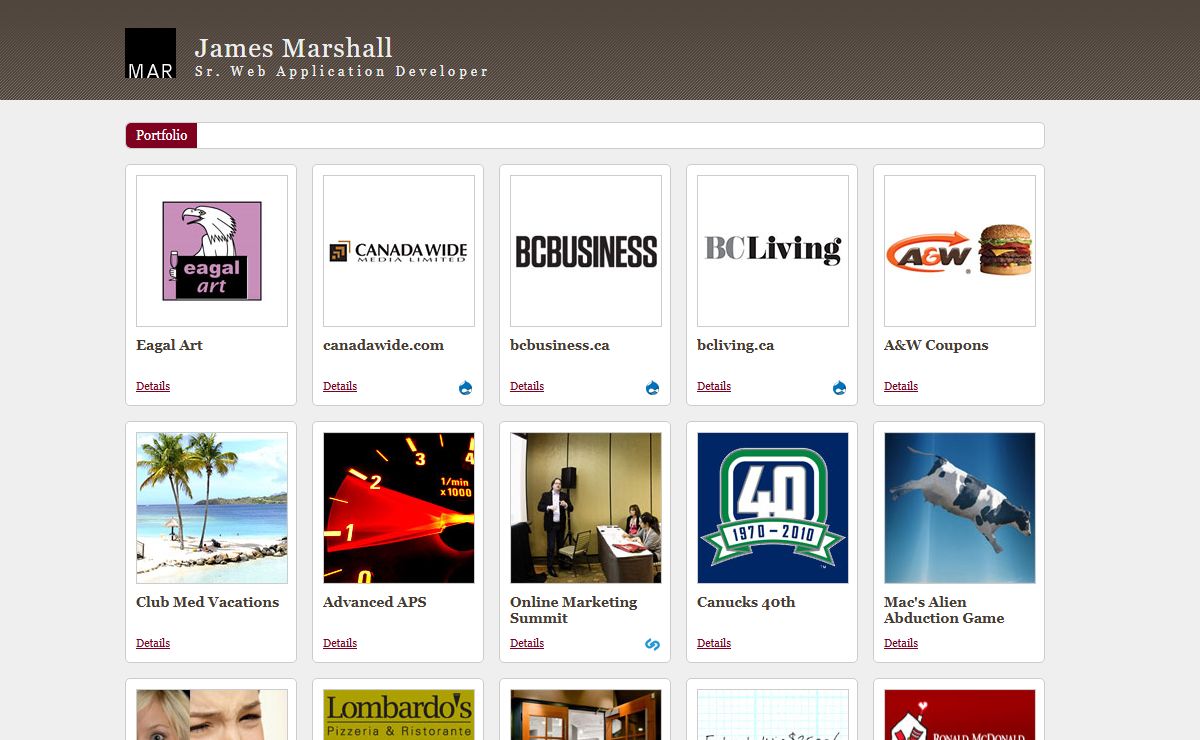Open Details for canadawide.com

click(x=340, y=386)
